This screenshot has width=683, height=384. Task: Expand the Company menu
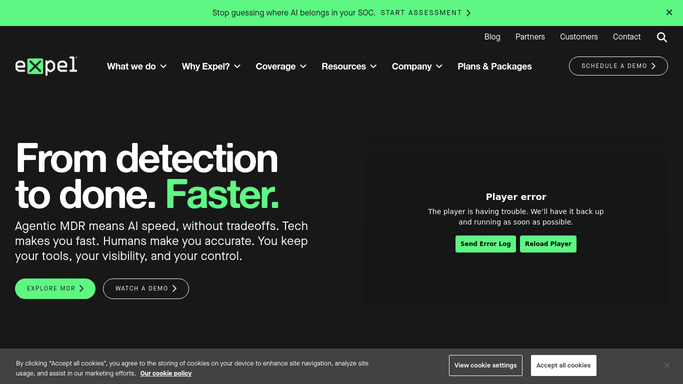point(416,67)
